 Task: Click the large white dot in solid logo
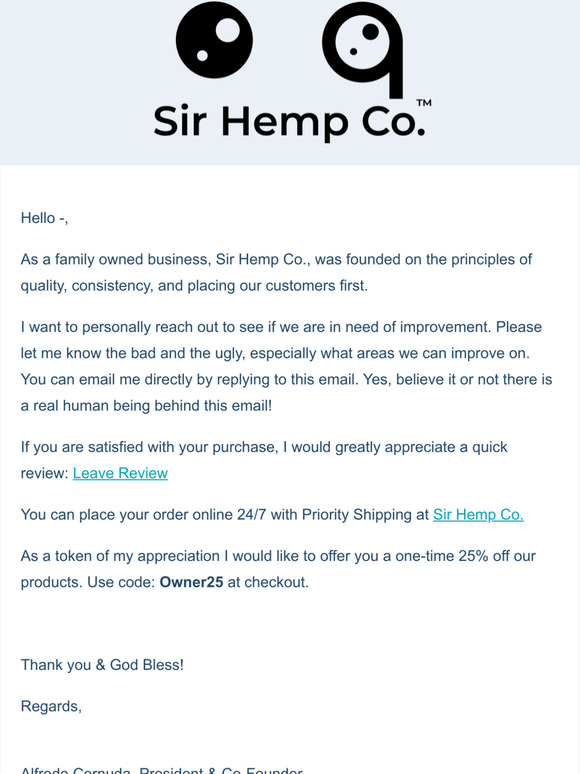click(x=227, y=30)
